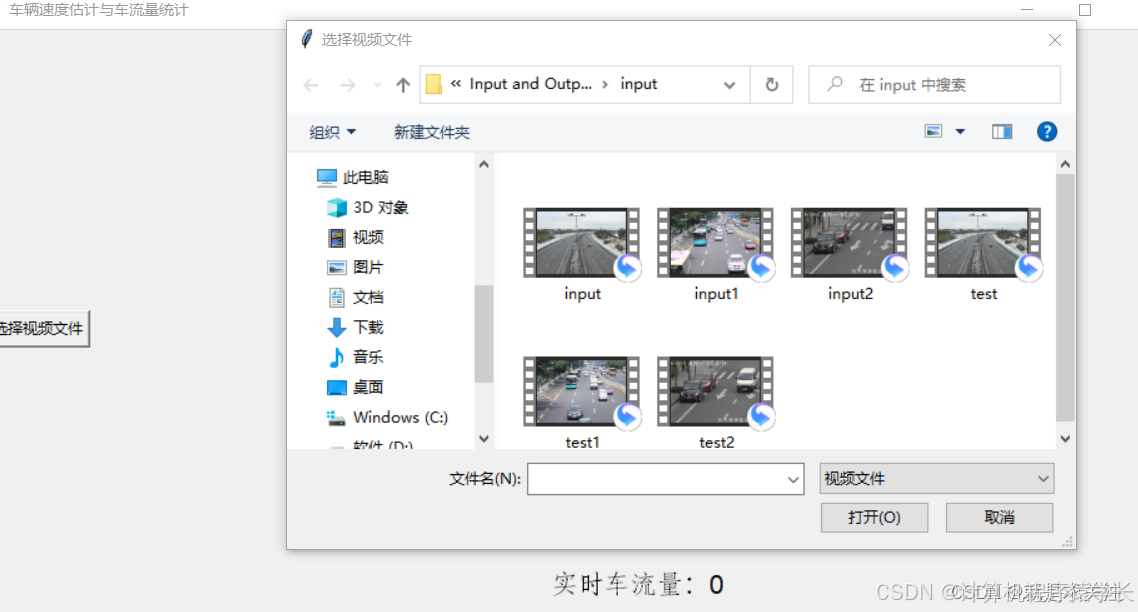This screenshot has width=1138, height=612.
Task: Click the back navigation arrow
Action: click(310, 84)
